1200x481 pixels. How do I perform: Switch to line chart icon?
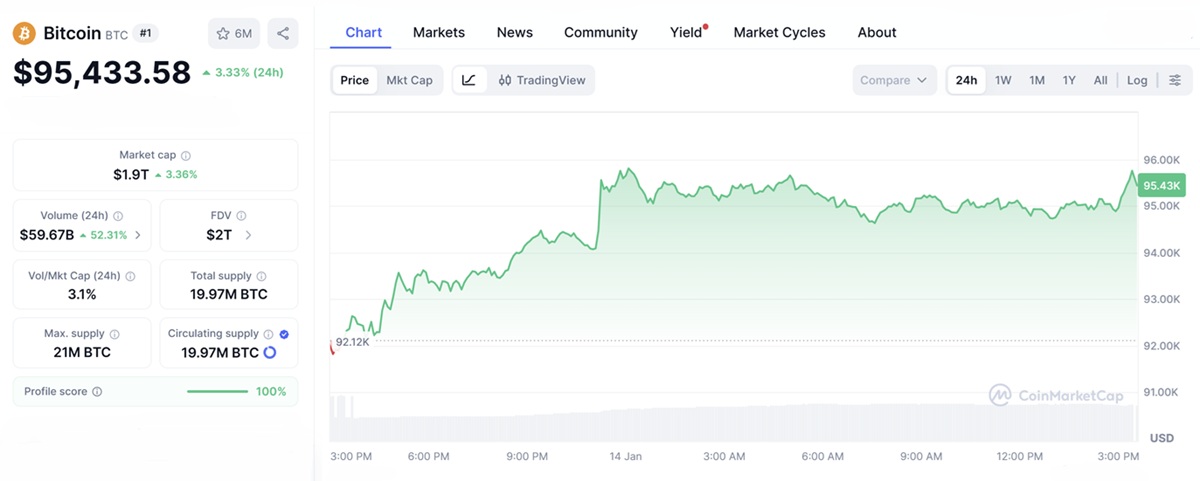point(469,80)
